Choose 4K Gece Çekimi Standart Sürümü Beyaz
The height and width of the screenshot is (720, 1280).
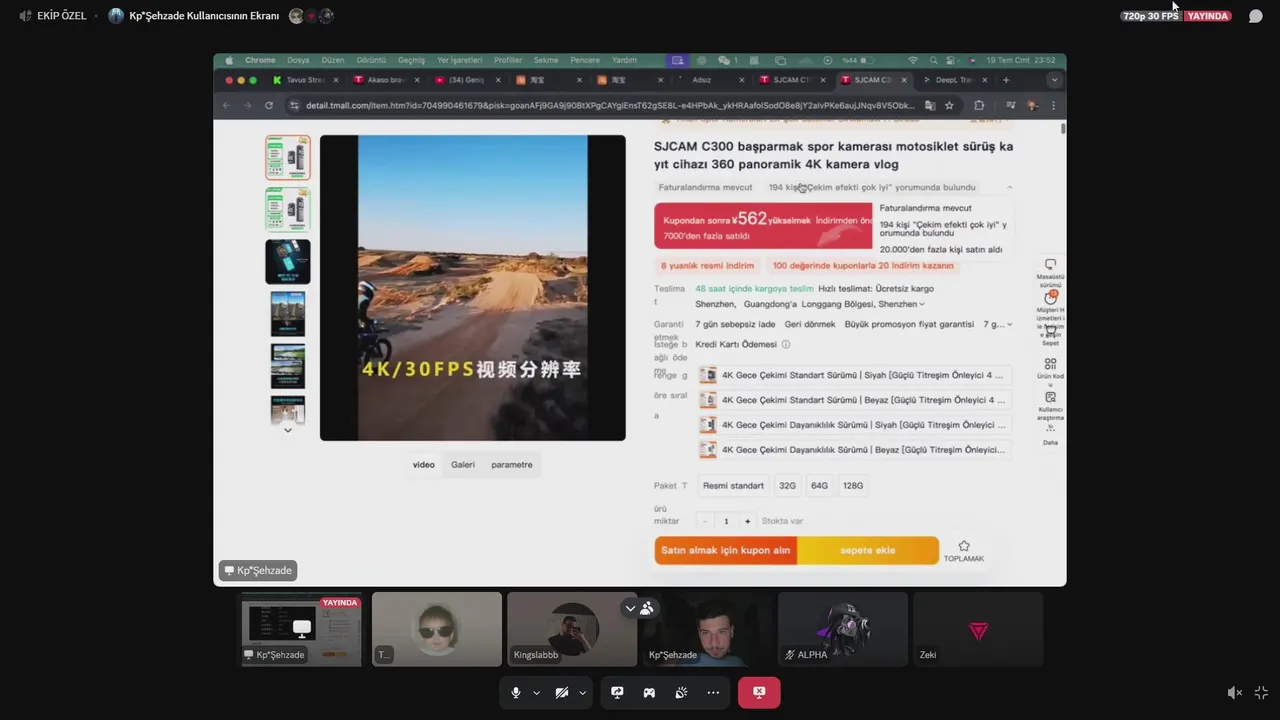[x=853, y=400]
